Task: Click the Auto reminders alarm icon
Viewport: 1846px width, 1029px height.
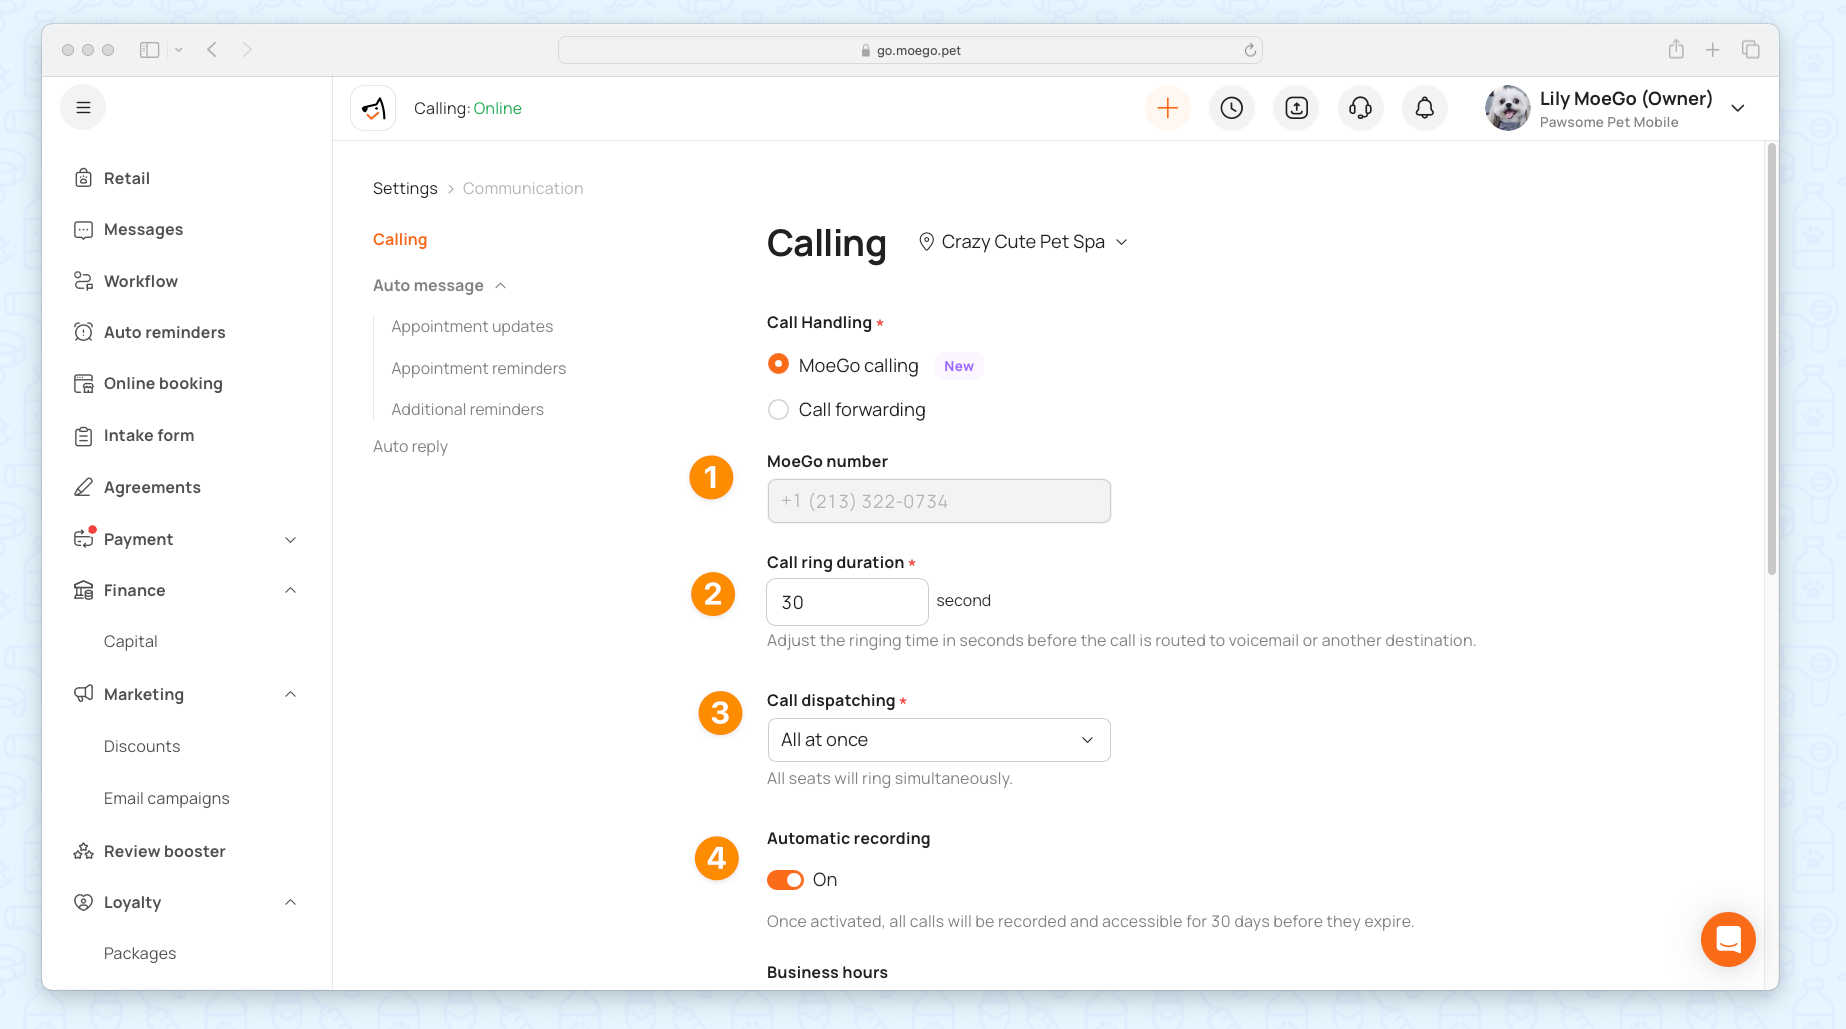Action: click(x=84, y=332)
